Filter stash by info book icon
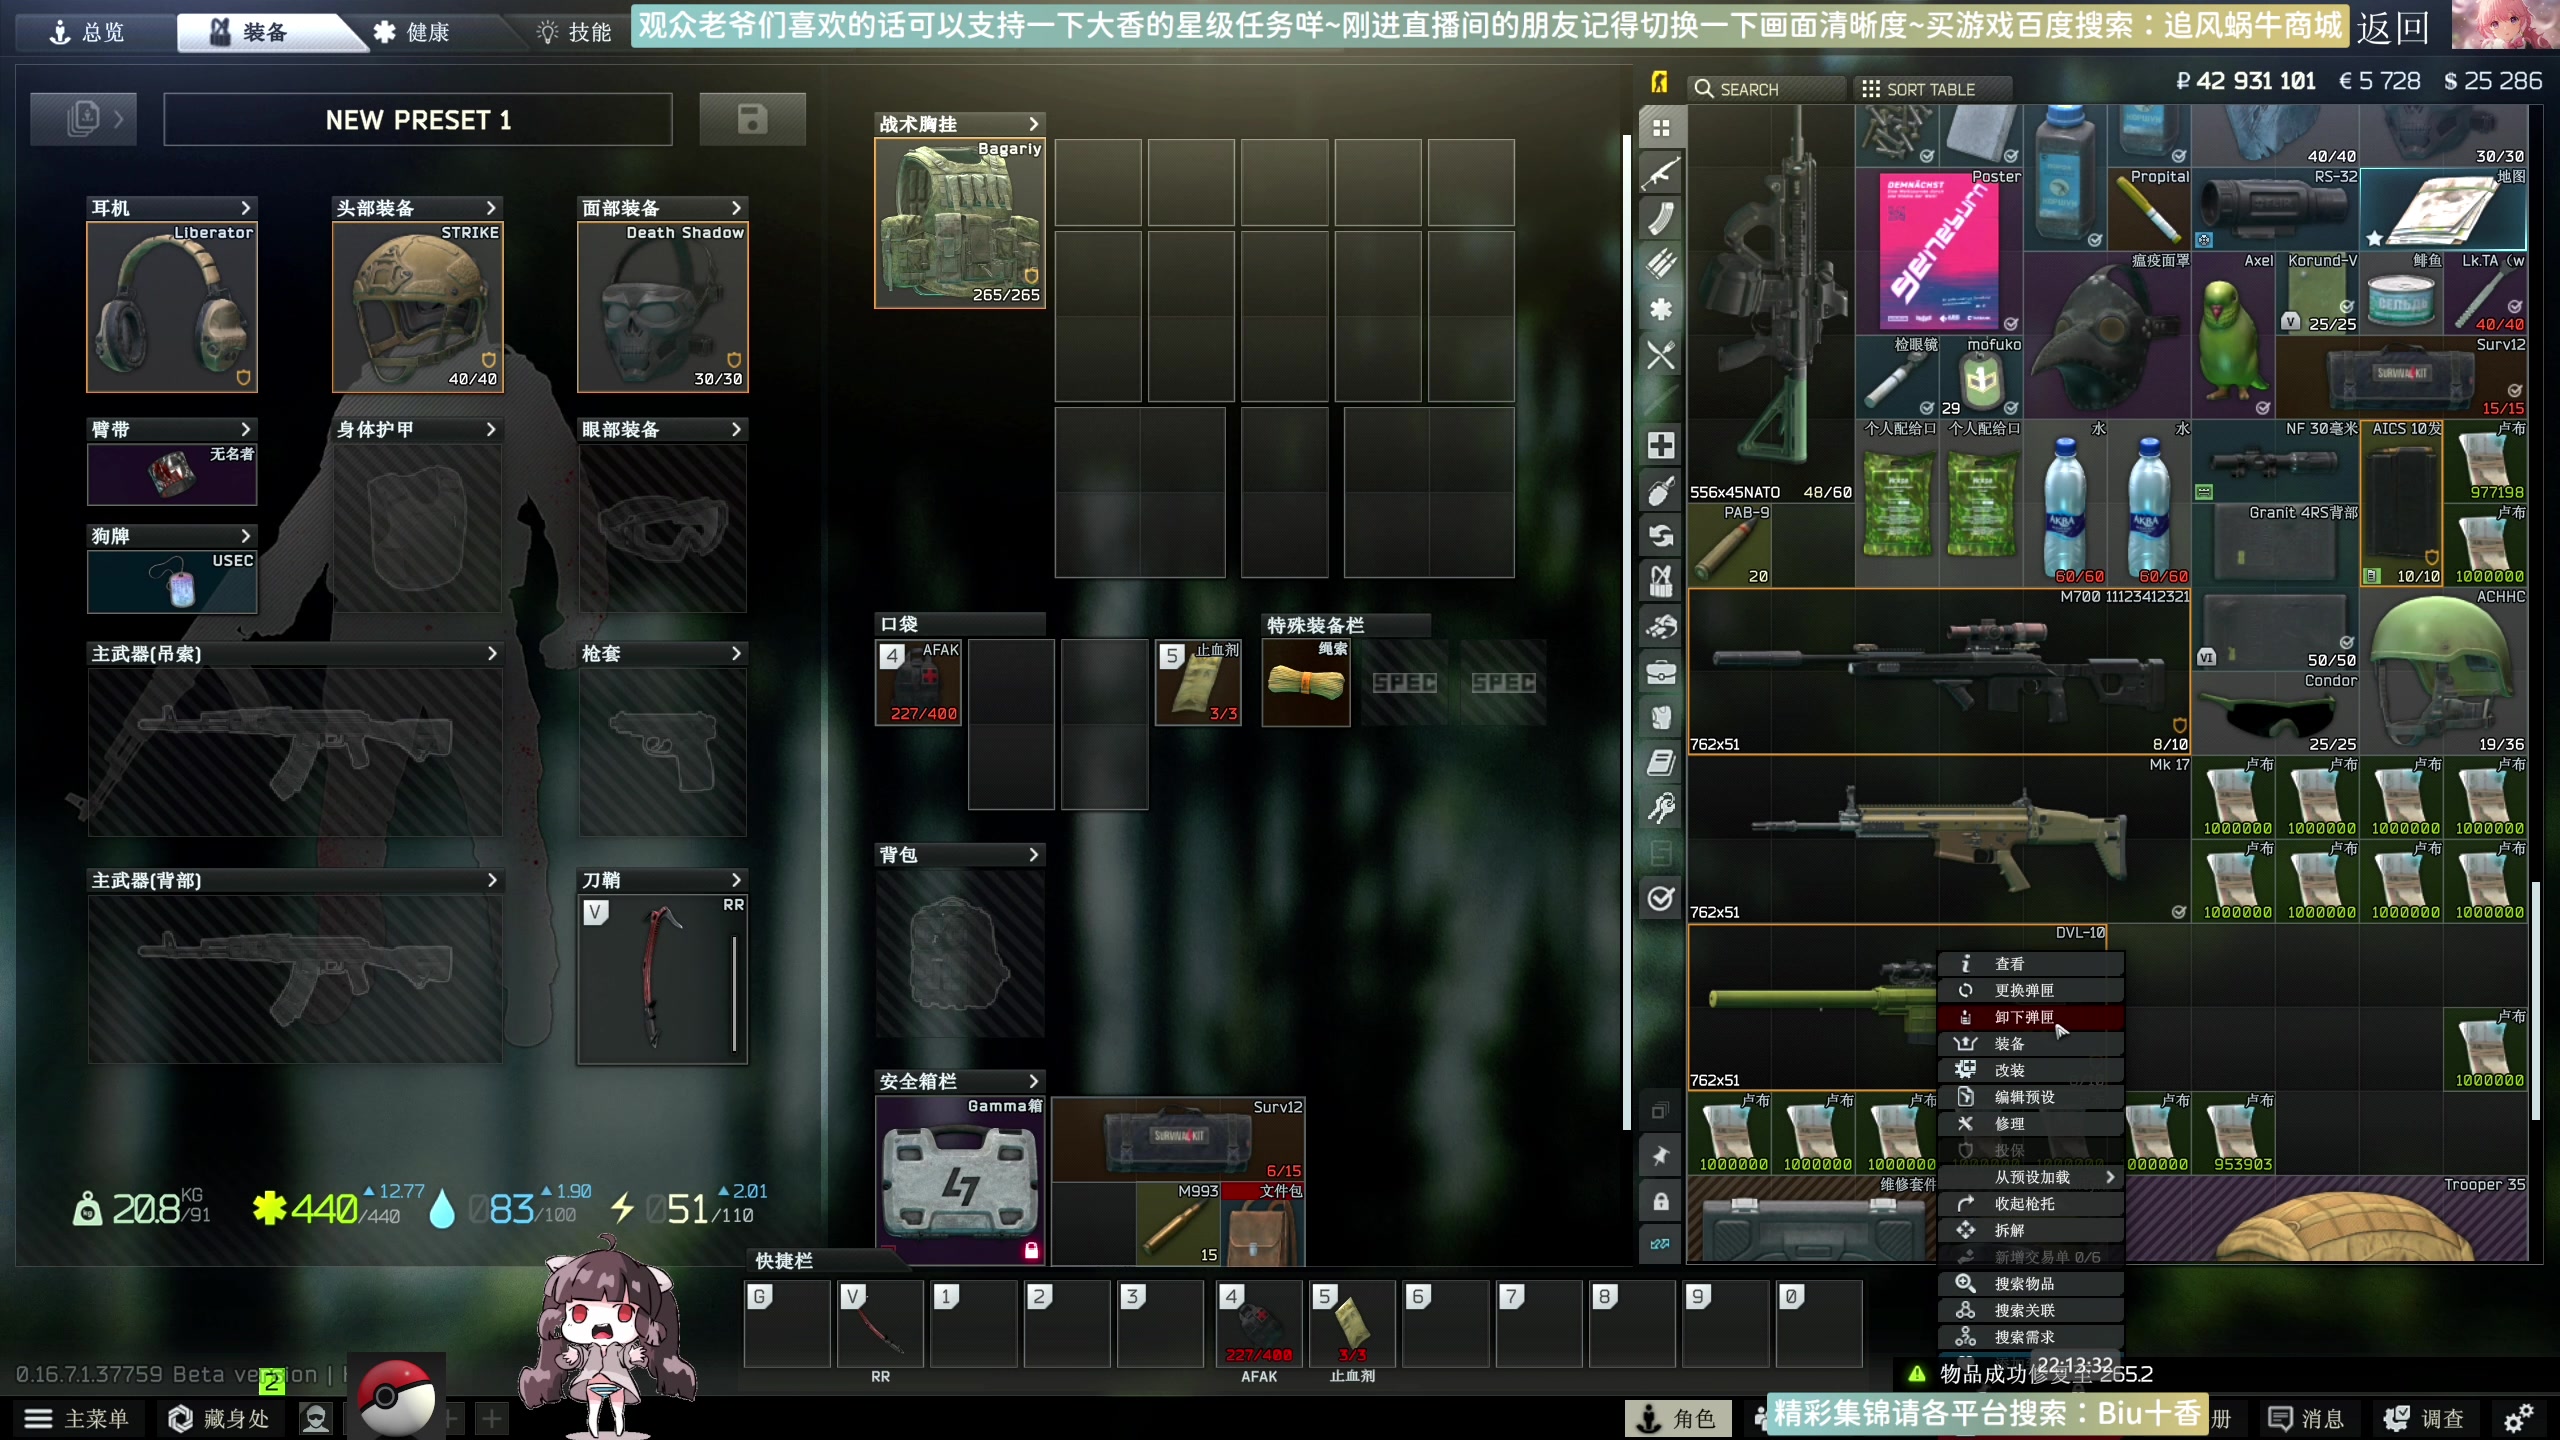 point(1660,763)
